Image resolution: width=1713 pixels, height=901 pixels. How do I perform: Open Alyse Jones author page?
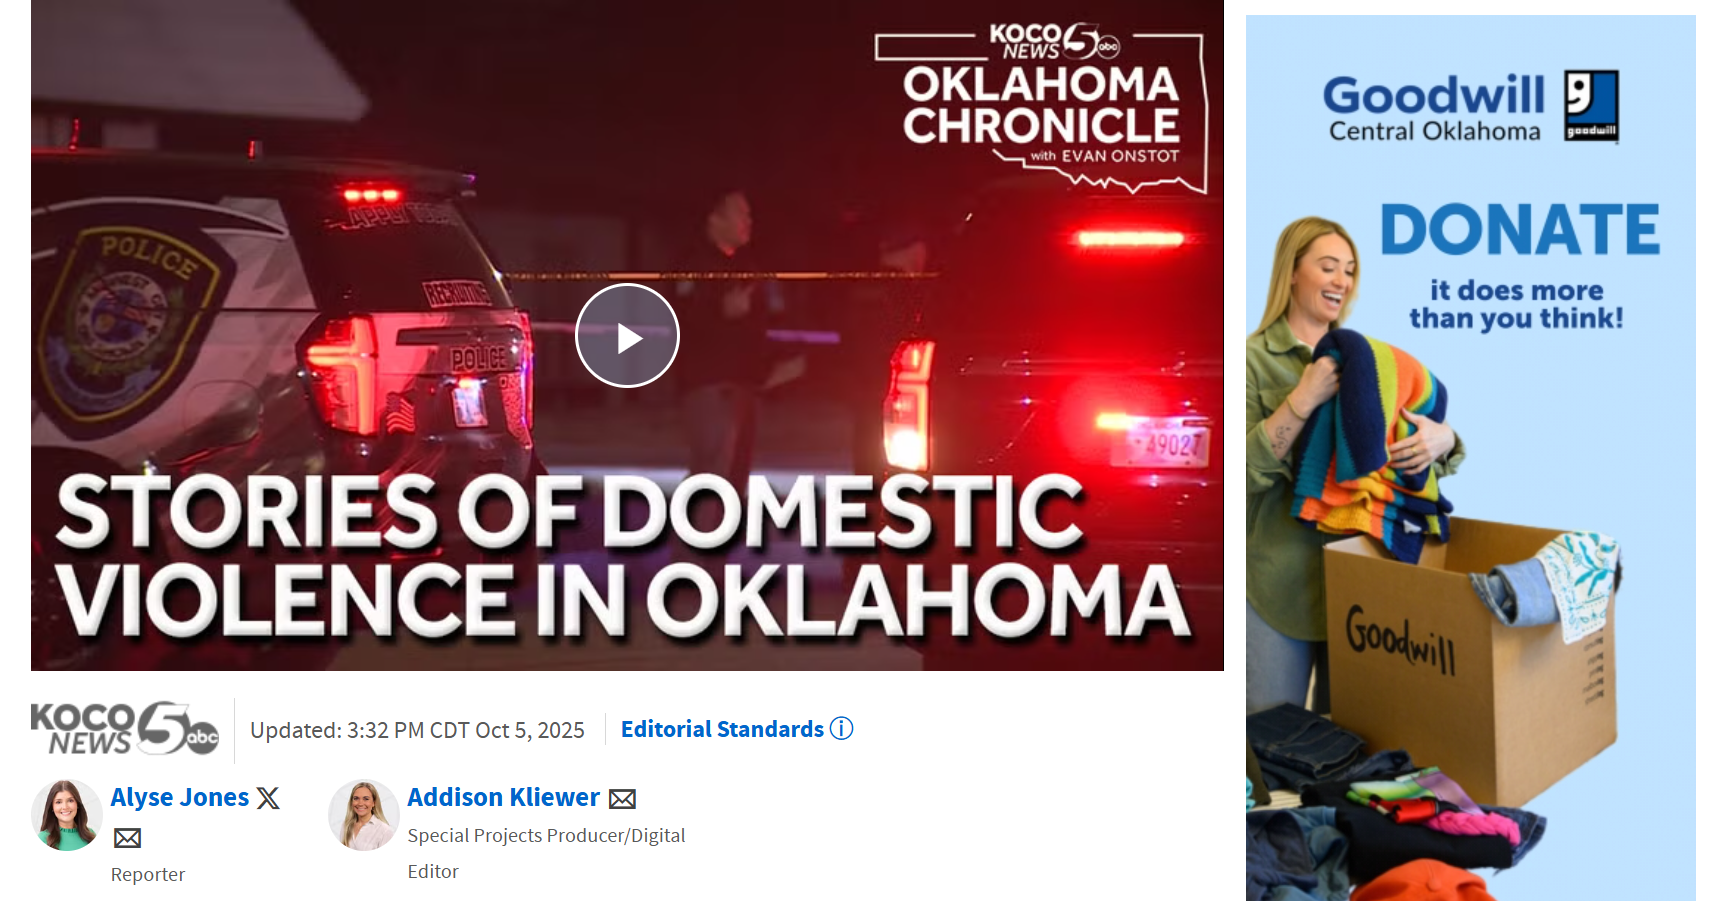[180, 797]
